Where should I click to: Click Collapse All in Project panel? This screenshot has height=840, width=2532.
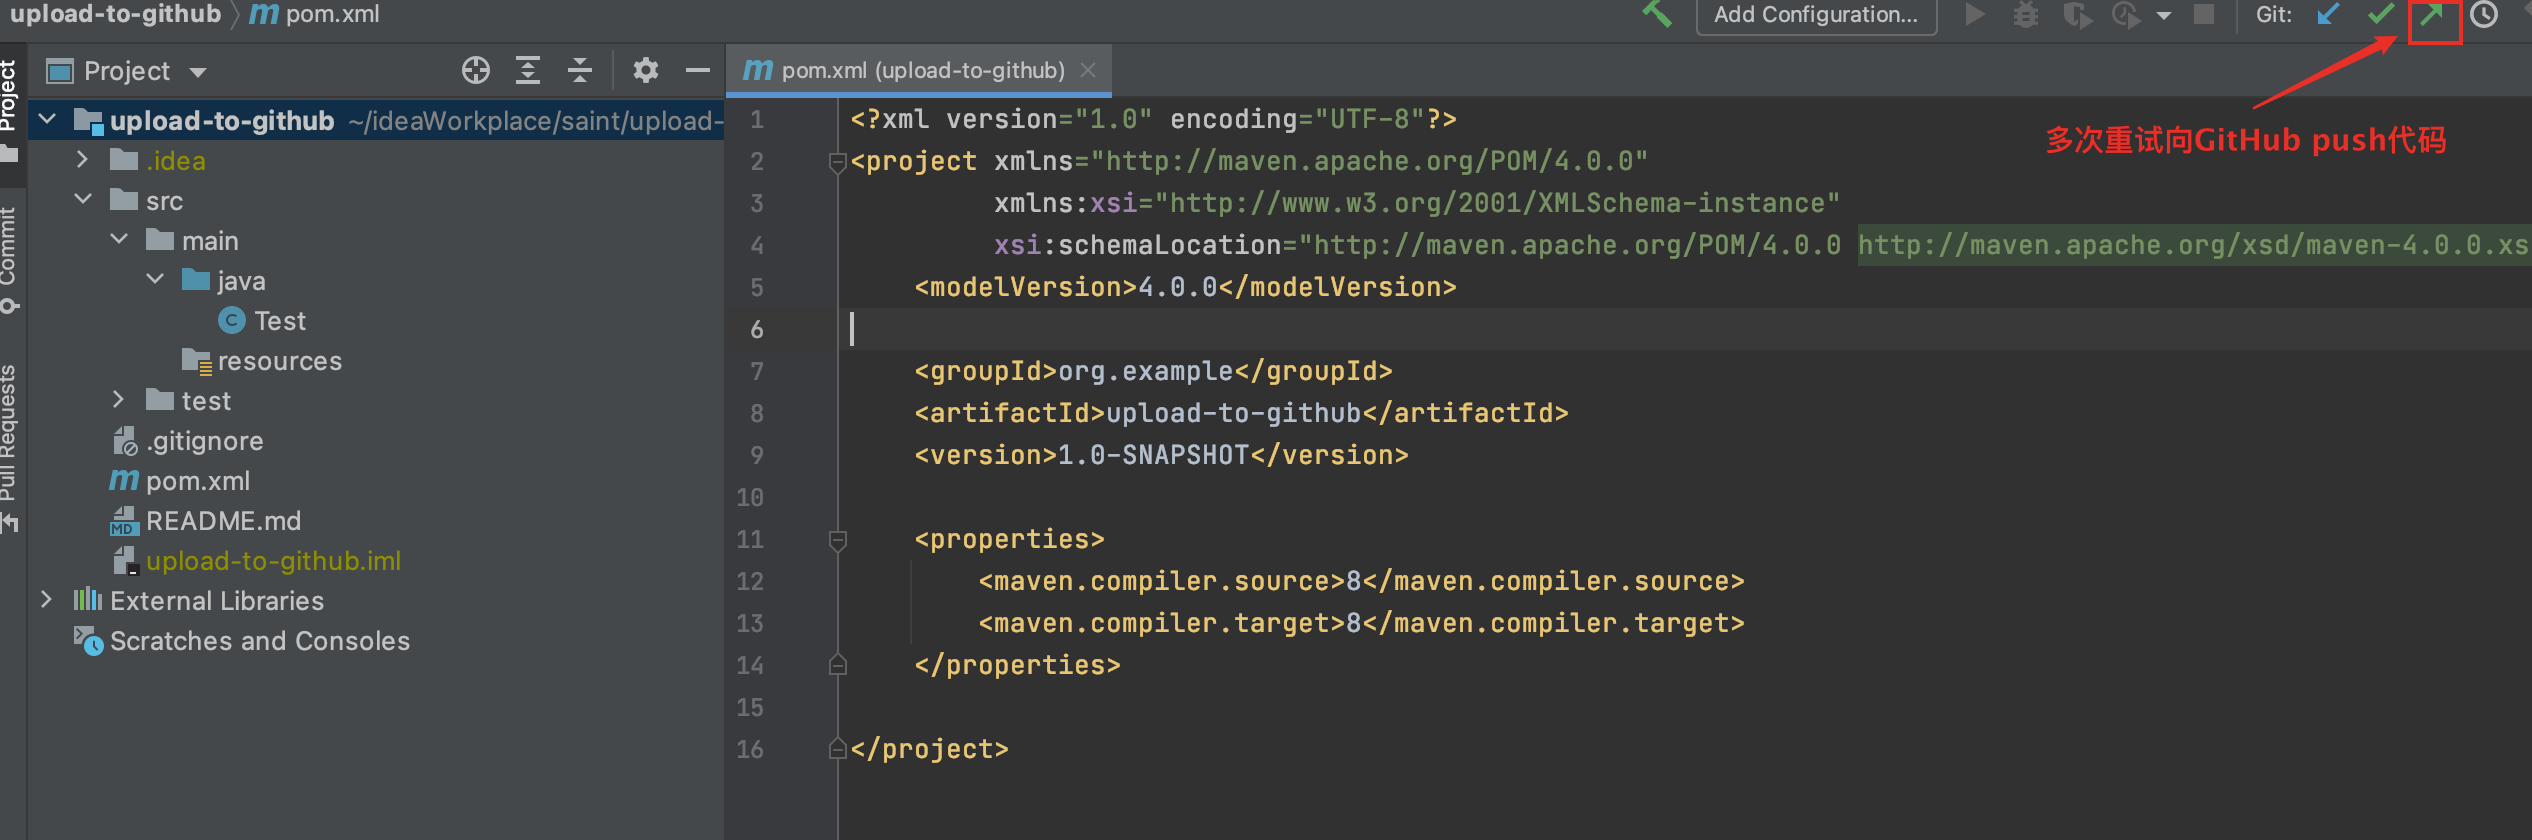click(x=580, y=70)
